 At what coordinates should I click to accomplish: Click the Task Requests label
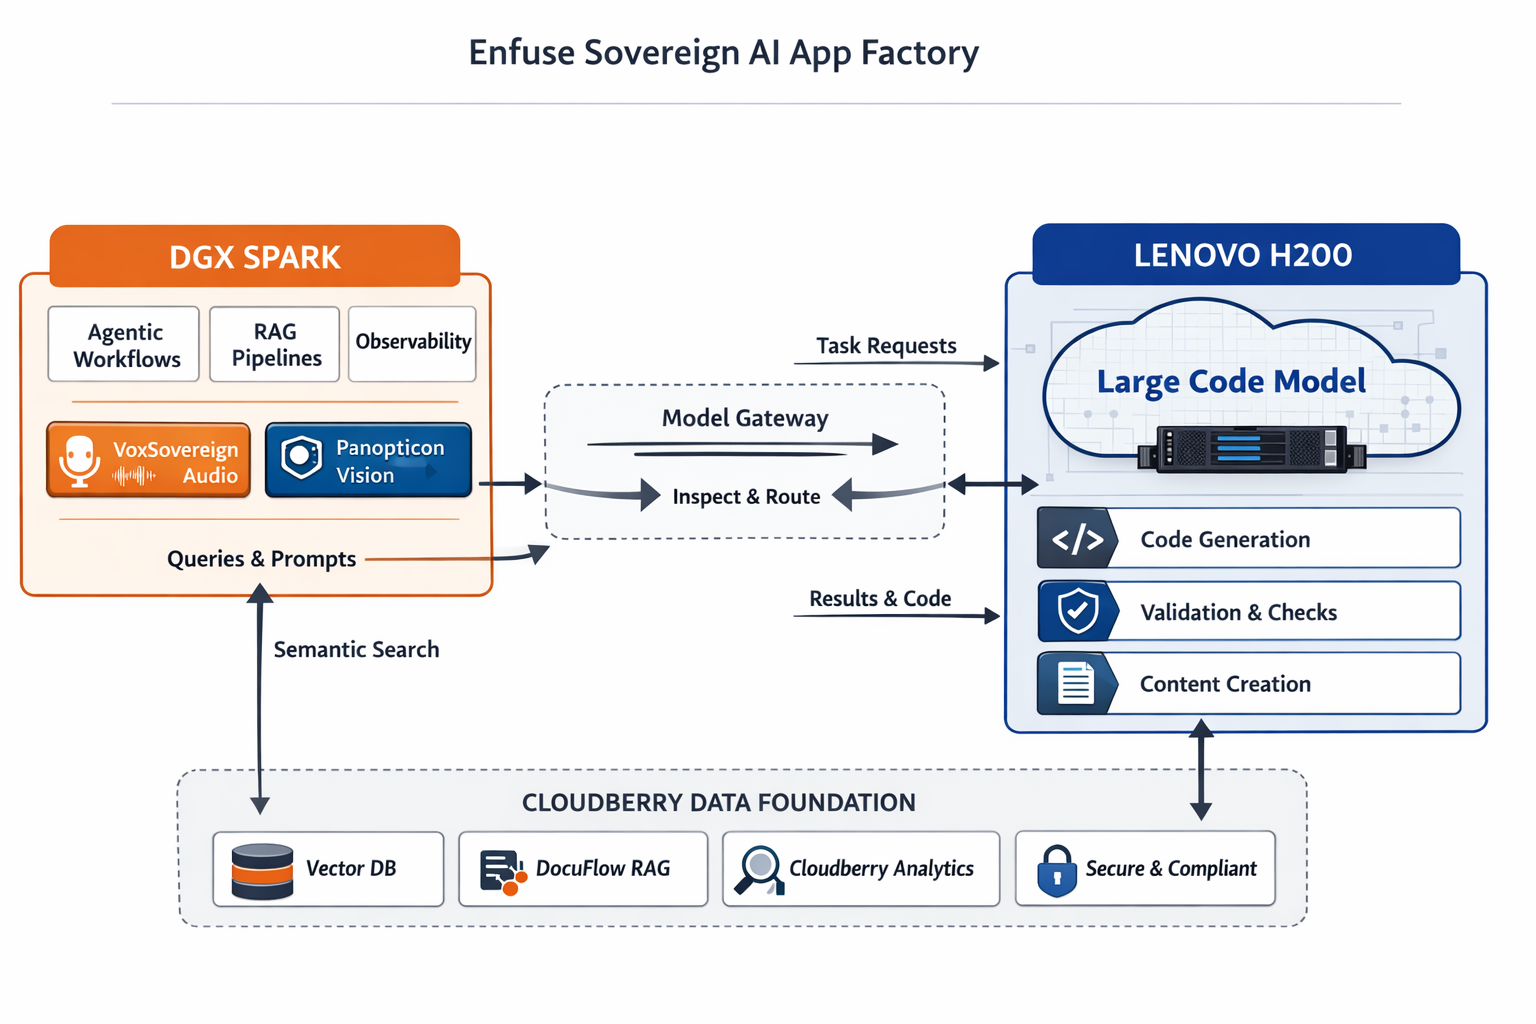click(x=886, y=346)
